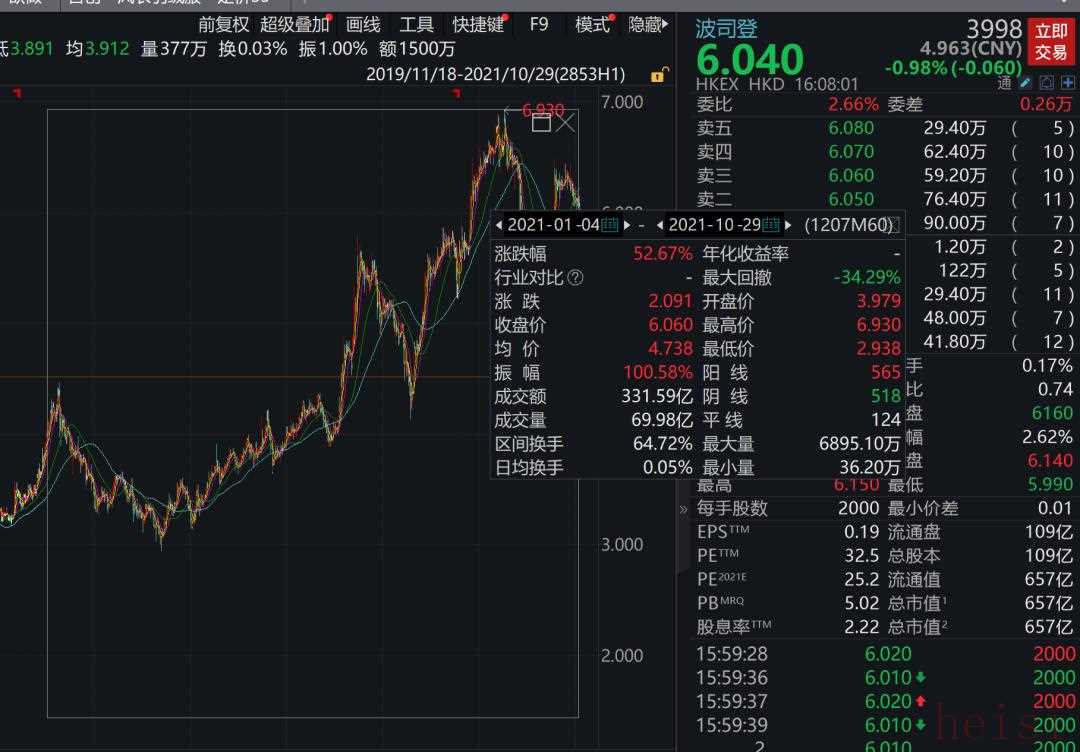The image size is (1080, 752).
Task: Open the 画线 drawing menu
Action: coord(363,25)
